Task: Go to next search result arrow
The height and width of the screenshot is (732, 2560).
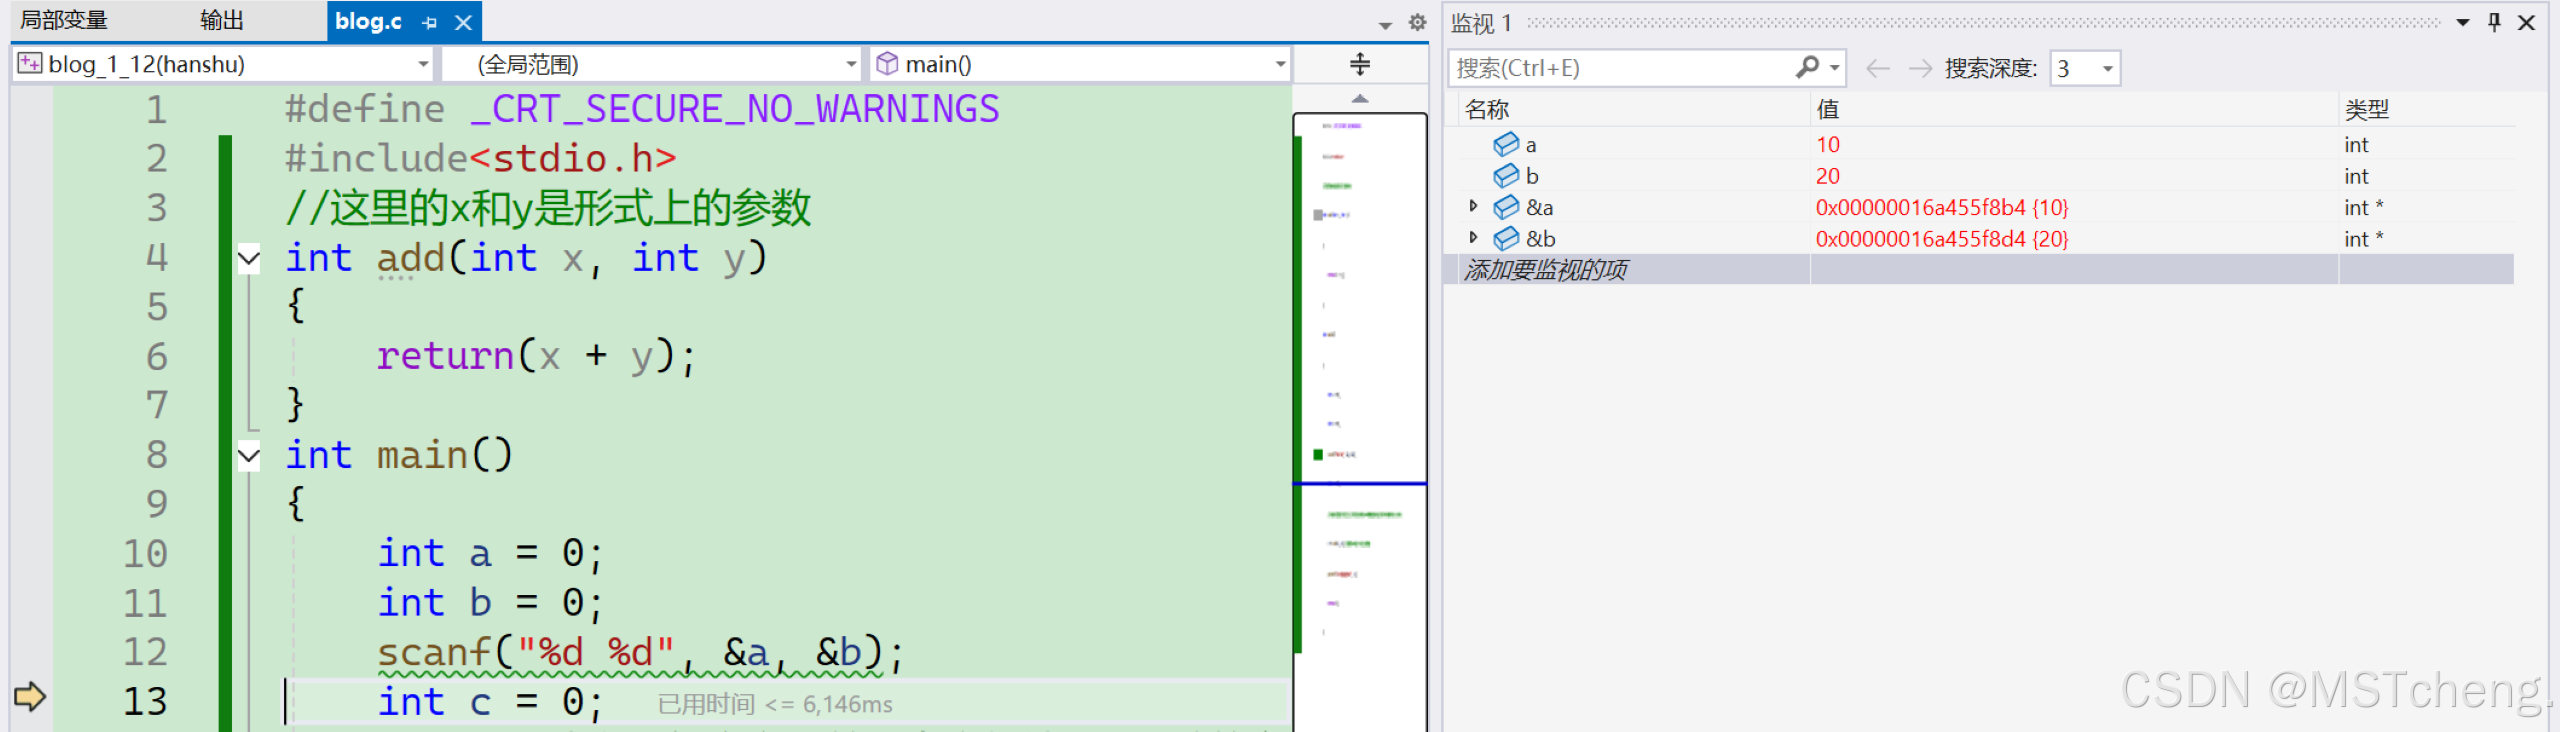Action: tap(1920, 68)
